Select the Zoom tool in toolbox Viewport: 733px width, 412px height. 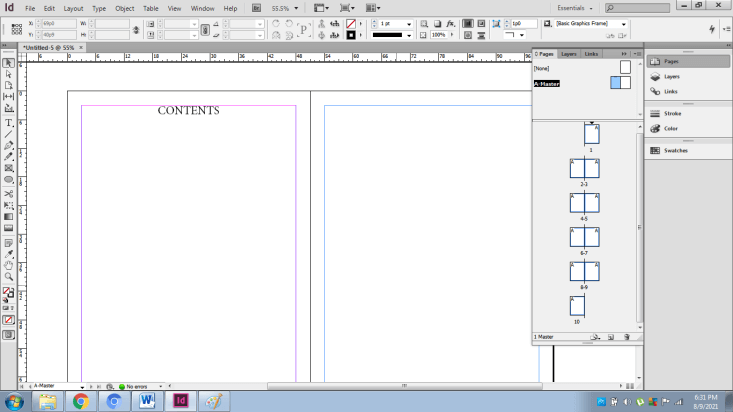tap(8, 277)
